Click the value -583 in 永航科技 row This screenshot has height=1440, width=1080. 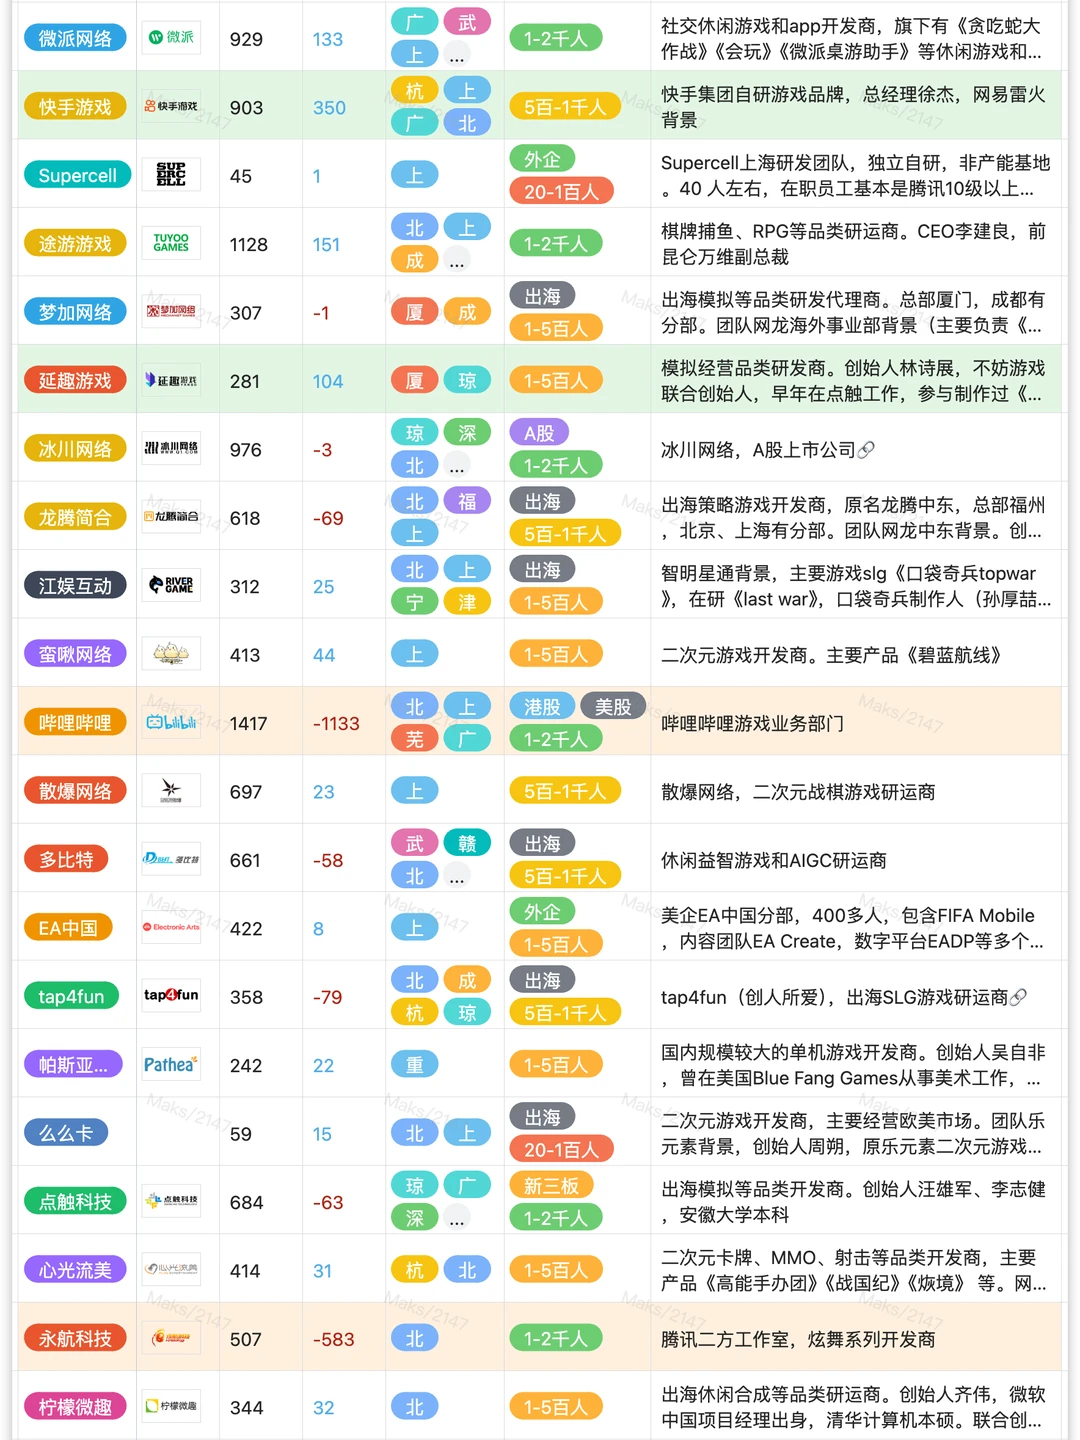click(x=333, y=1339)
